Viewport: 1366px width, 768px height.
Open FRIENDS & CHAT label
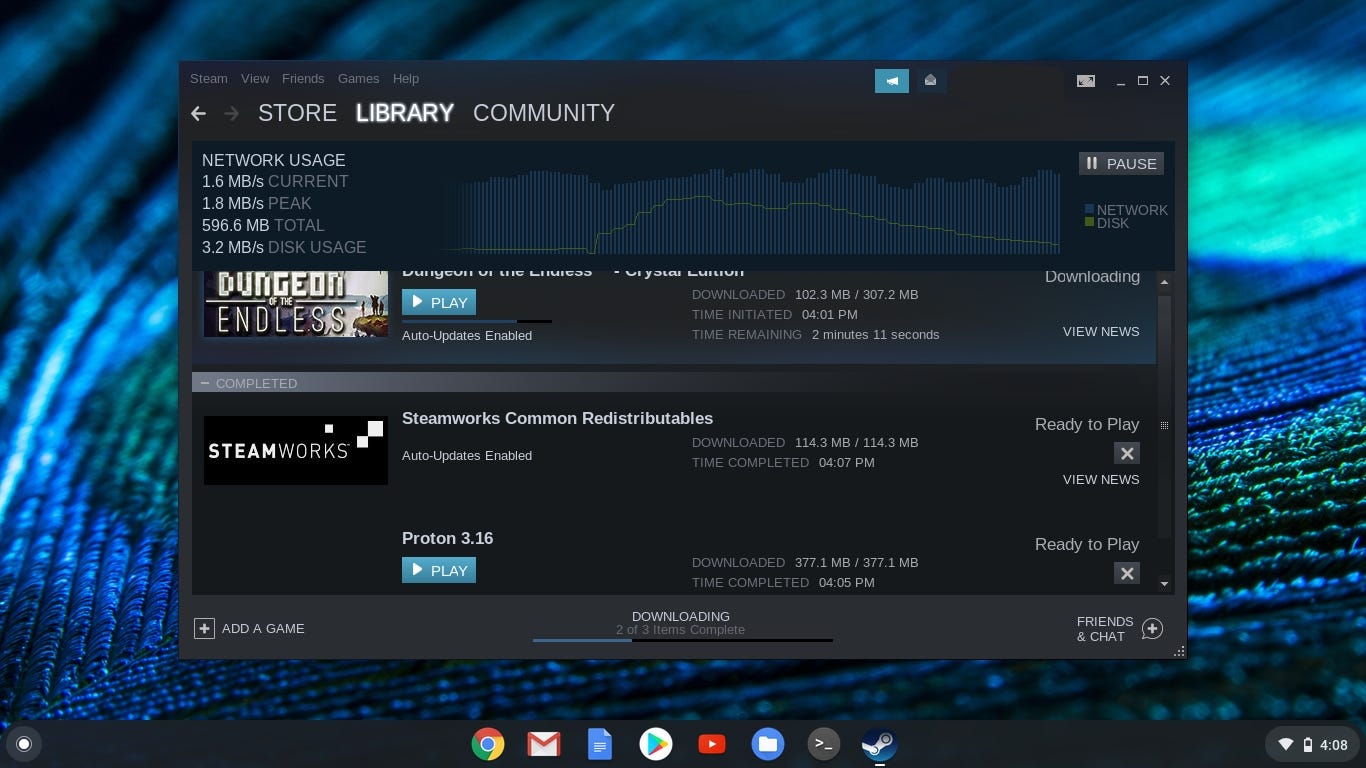(x=1105, y=629)
